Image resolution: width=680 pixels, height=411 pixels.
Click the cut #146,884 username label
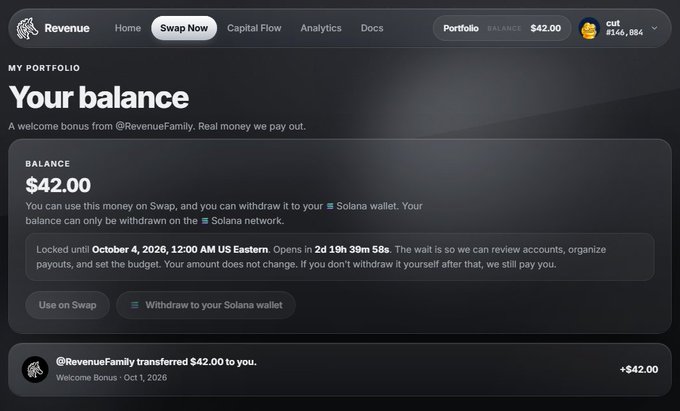click(624, 28)
